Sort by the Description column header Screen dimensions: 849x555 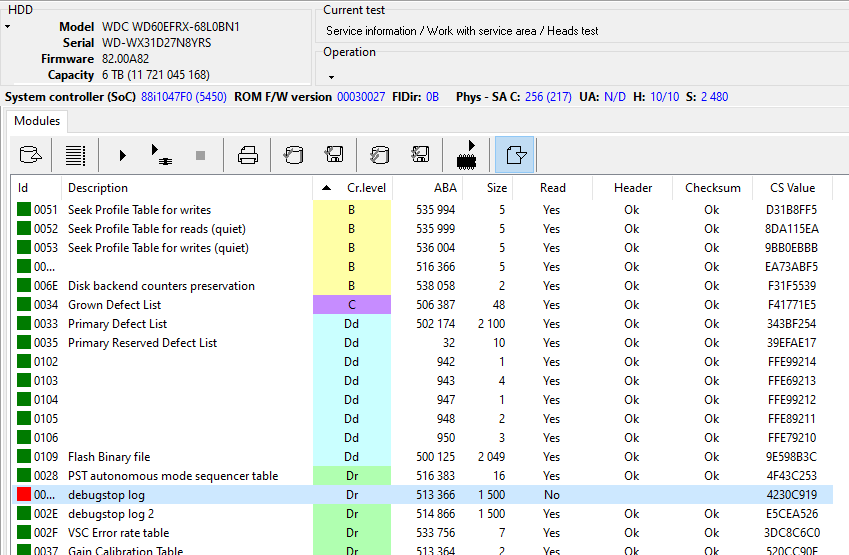187,188
